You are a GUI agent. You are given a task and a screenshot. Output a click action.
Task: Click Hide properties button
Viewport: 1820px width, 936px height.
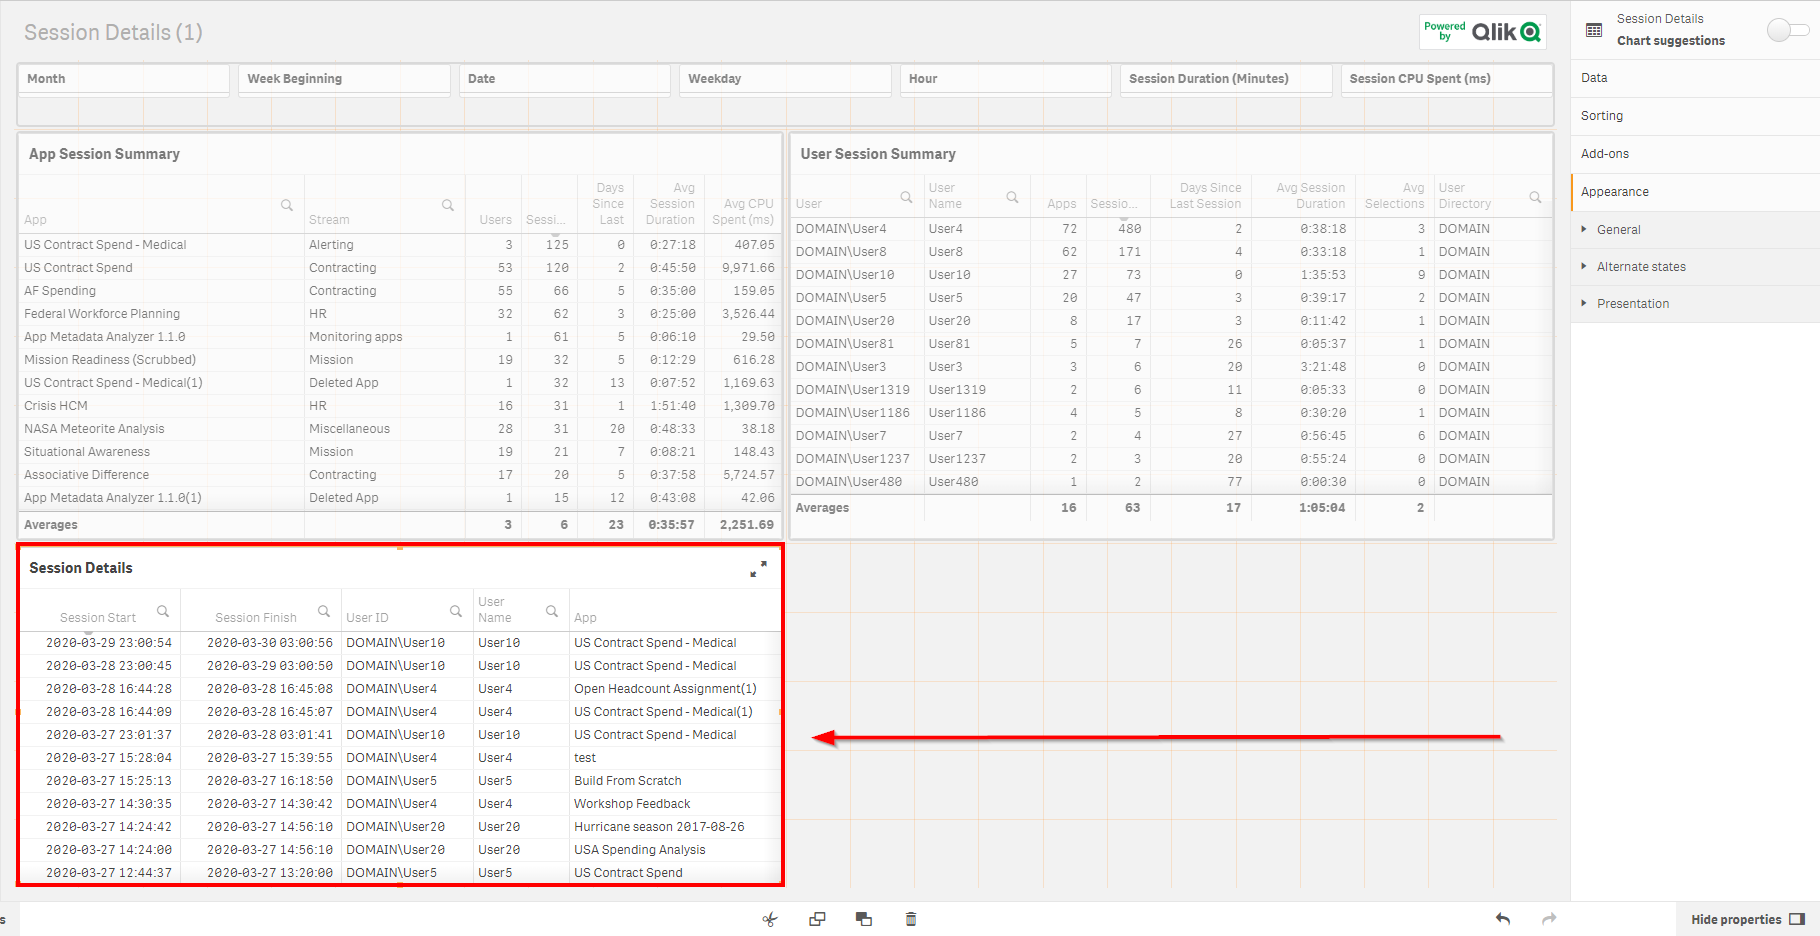pos(1747,919)
